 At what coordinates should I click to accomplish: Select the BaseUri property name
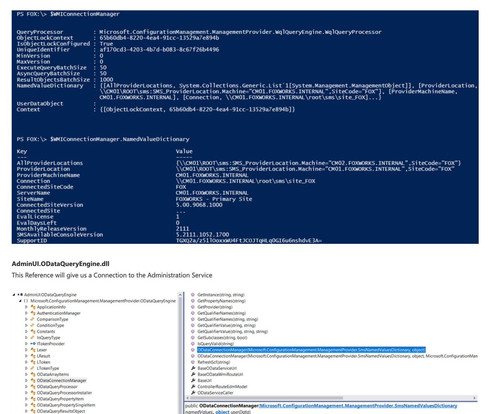(204, 380)
